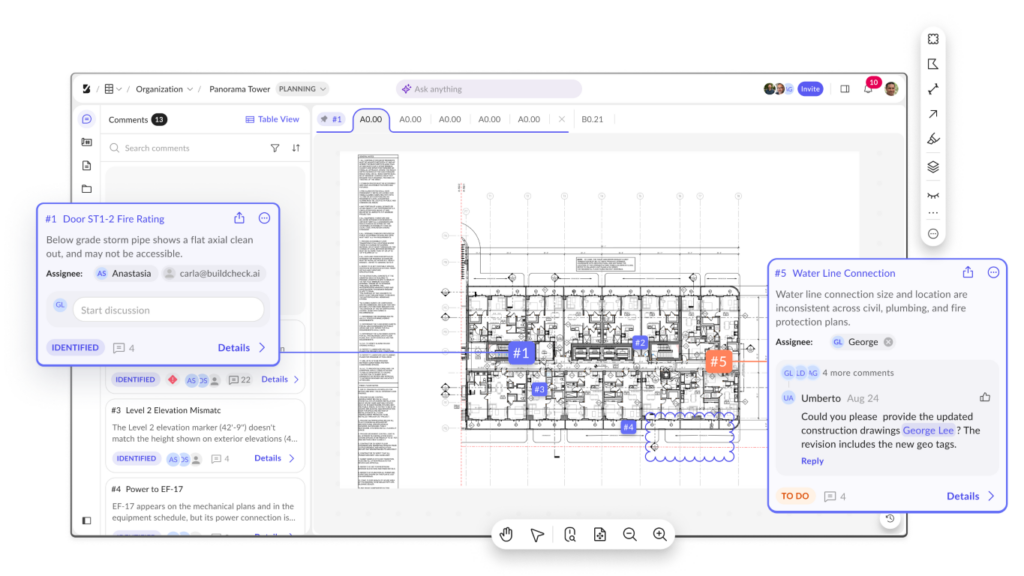Open the layers panel icon
The image size is (1024, 576).
pyautogui.click(x=932, y=167)
